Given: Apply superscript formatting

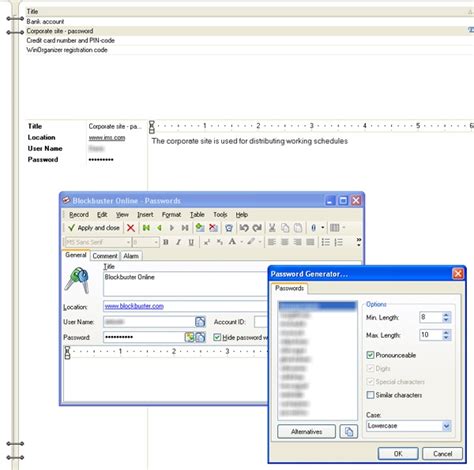Looking at the screenshot, I should [207, 242].
